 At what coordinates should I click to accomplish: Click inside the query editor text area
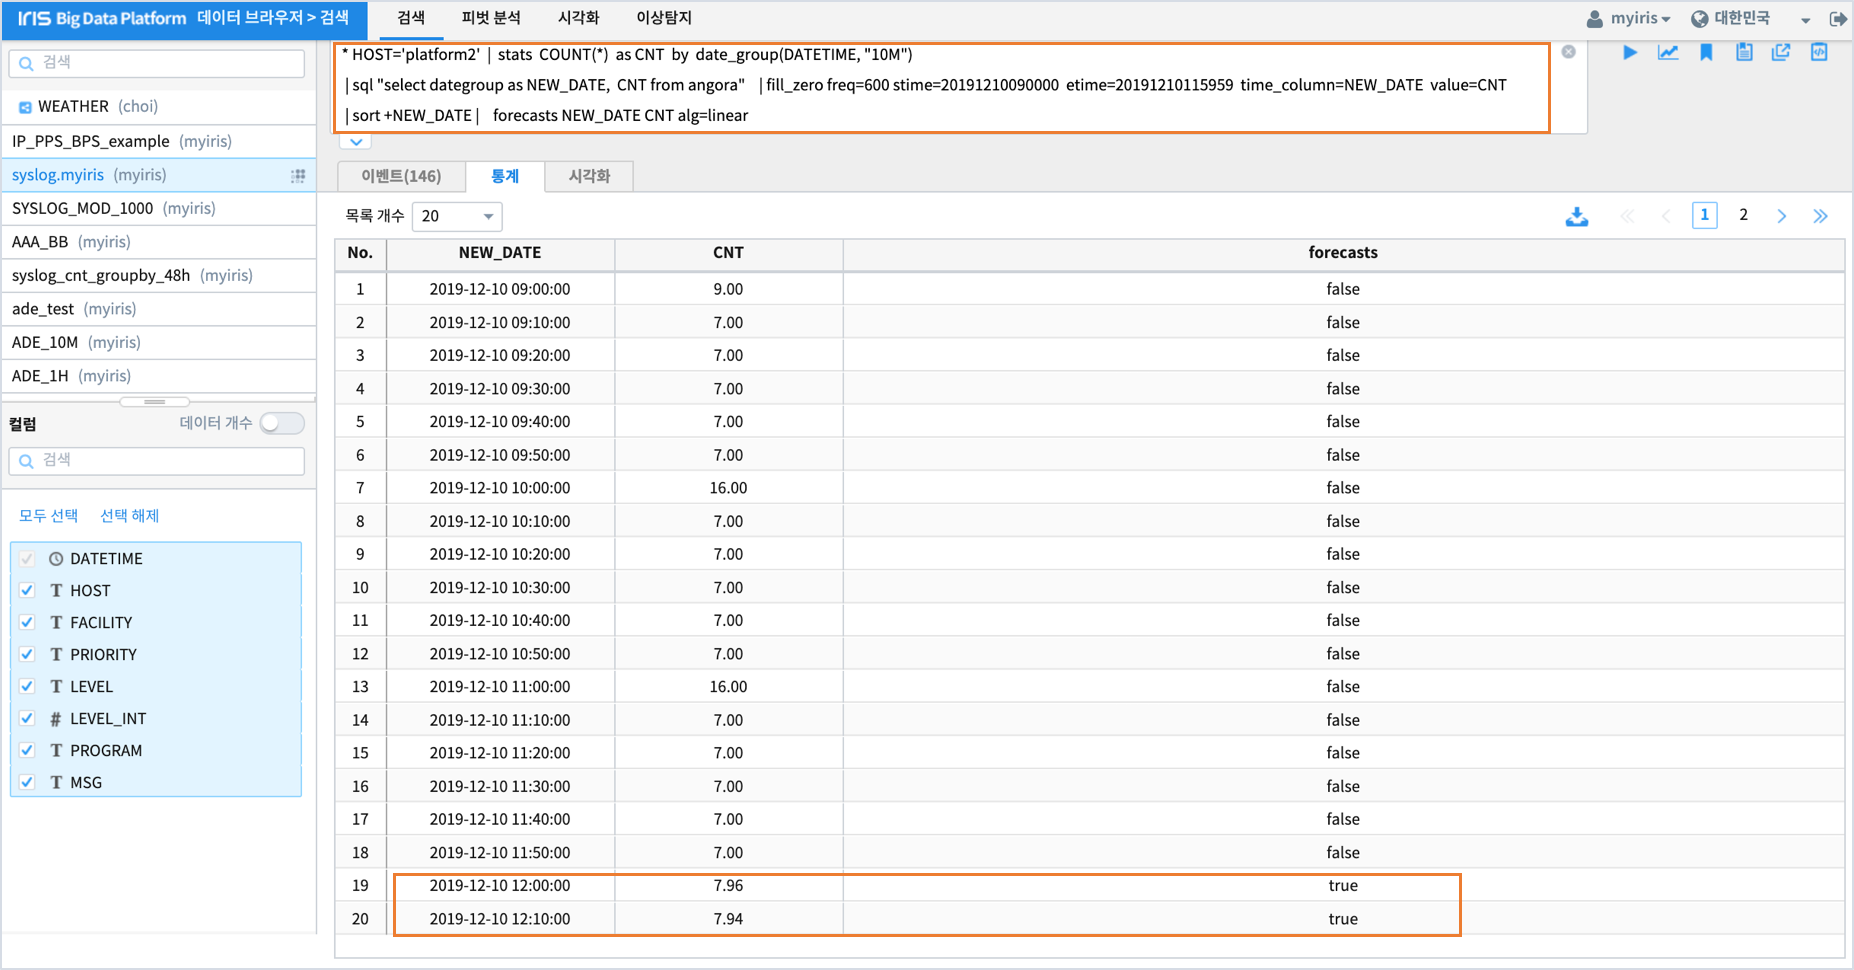(x=941, y=86)
